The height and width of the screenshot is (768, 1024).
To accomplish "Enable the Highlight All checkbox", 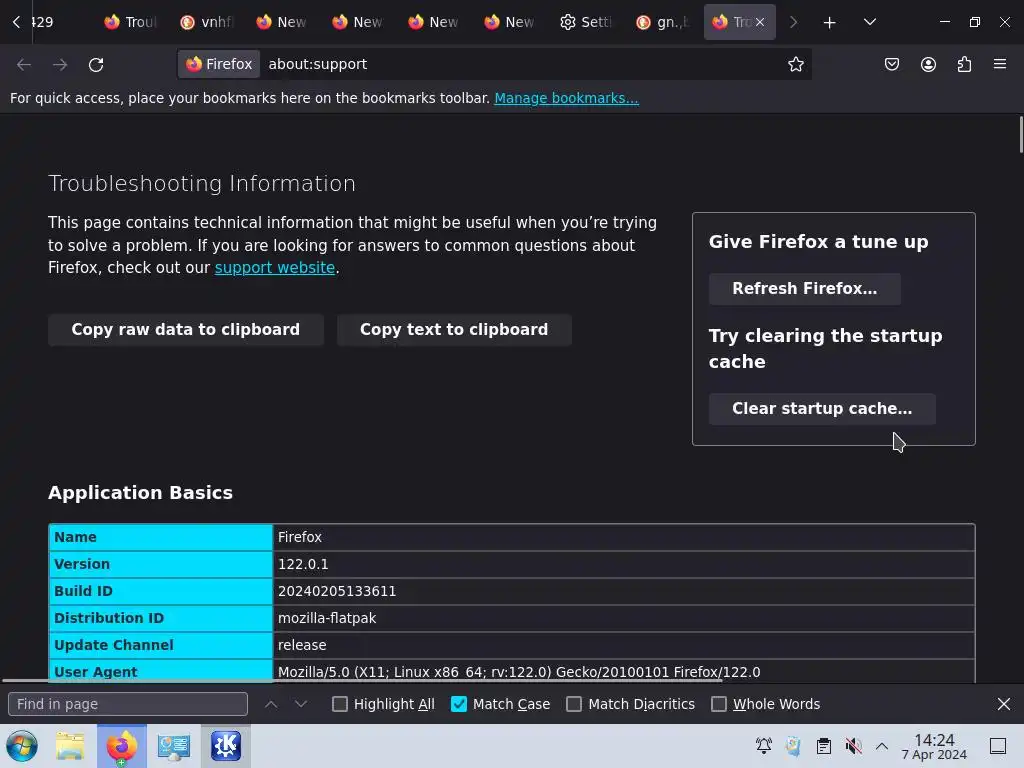I will pos(340,704).
